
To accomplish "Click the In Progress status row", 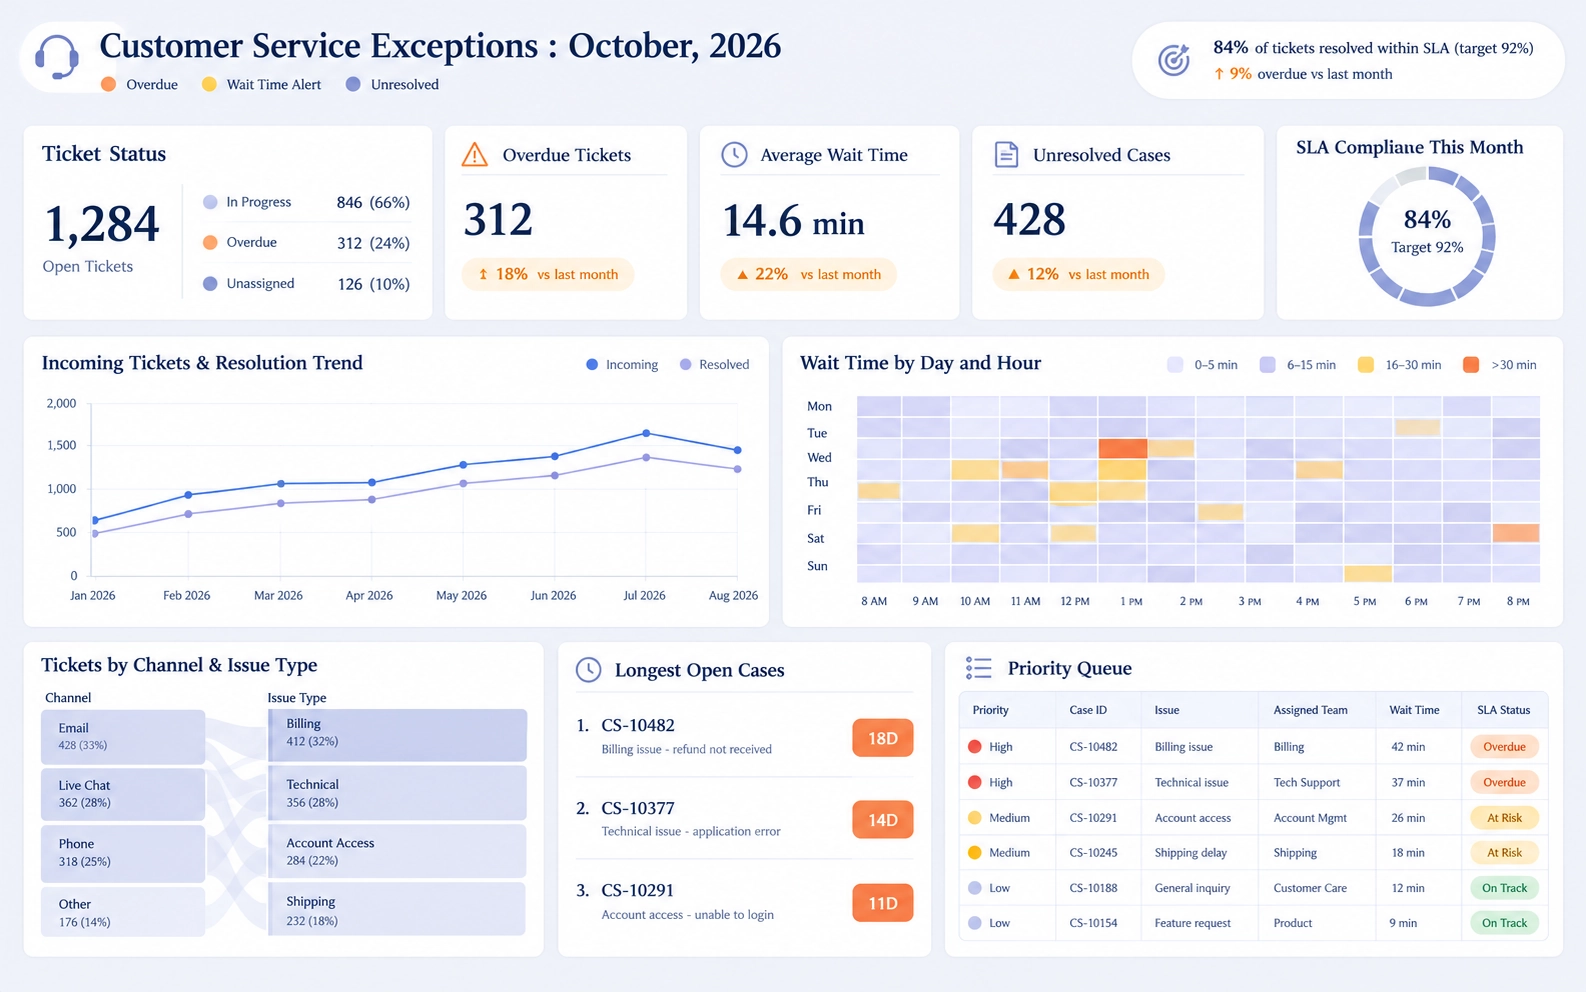I will (x=306, y=202).
